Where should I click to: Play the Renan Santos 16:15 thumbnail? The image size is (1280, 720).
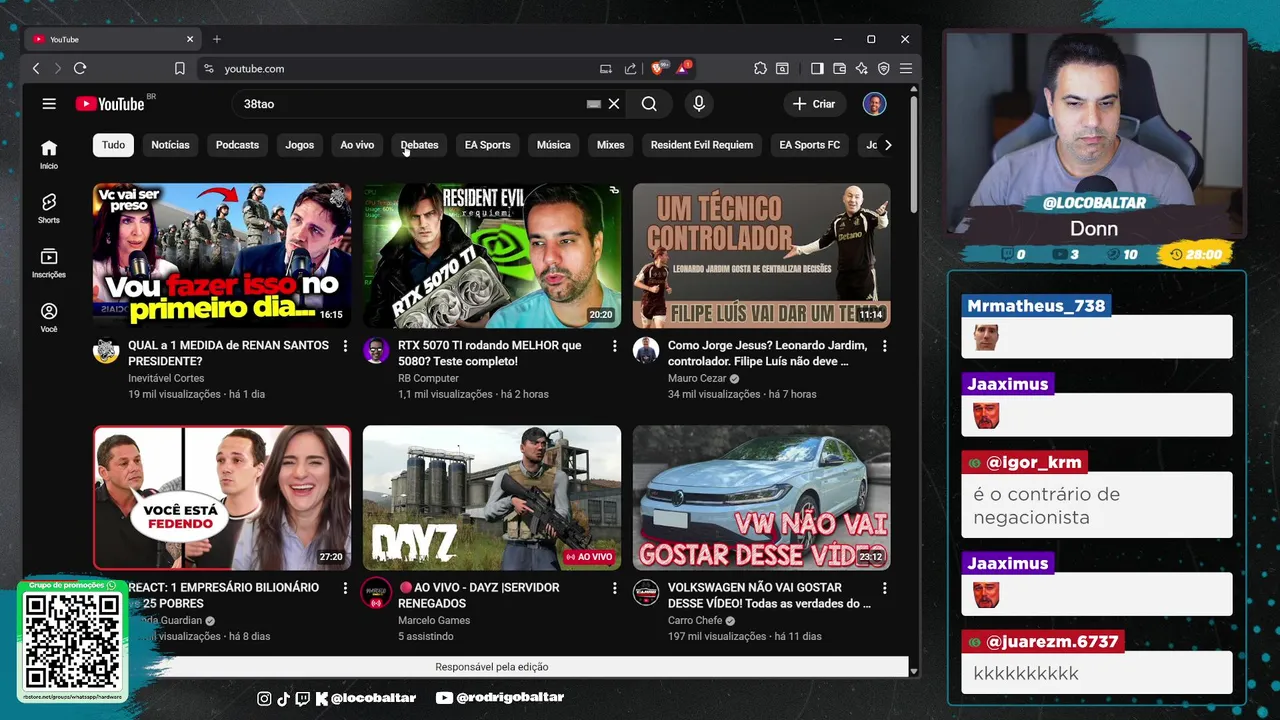(x=222, y=256)
